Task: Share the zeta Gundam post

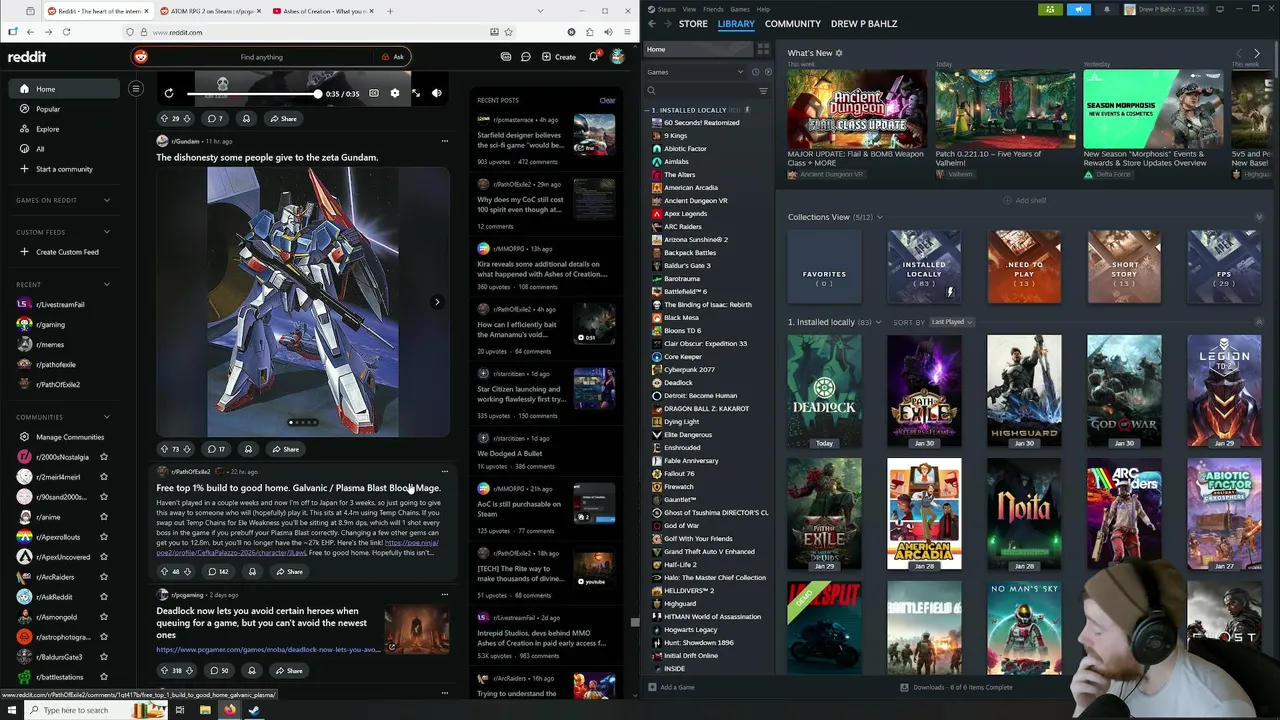Action: (x=285, y=449)
